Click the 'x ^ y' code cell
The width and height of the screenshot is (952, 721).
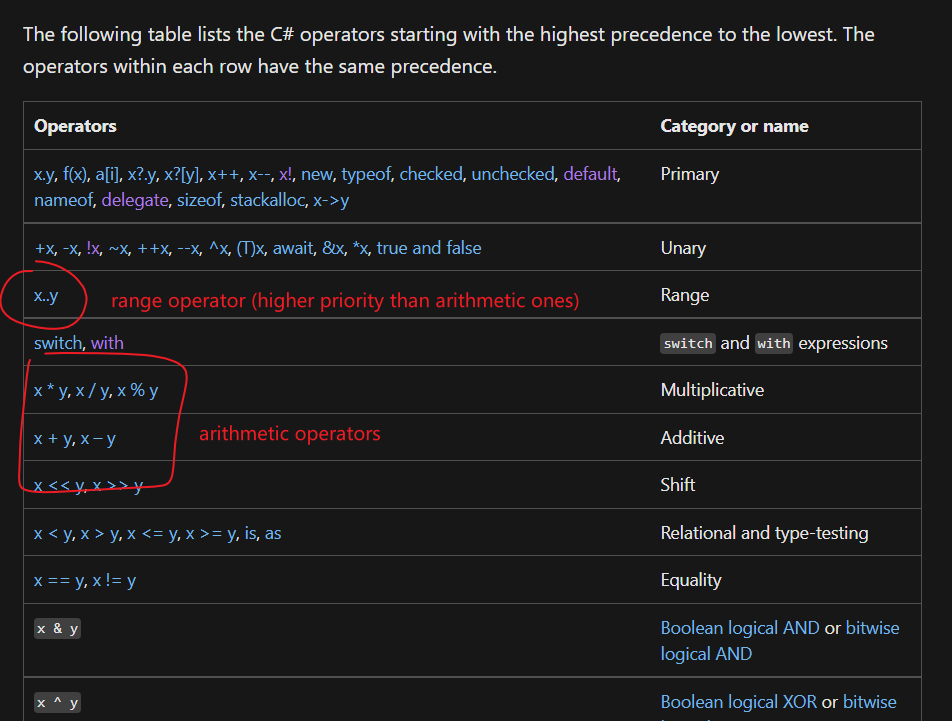point(57,703)
